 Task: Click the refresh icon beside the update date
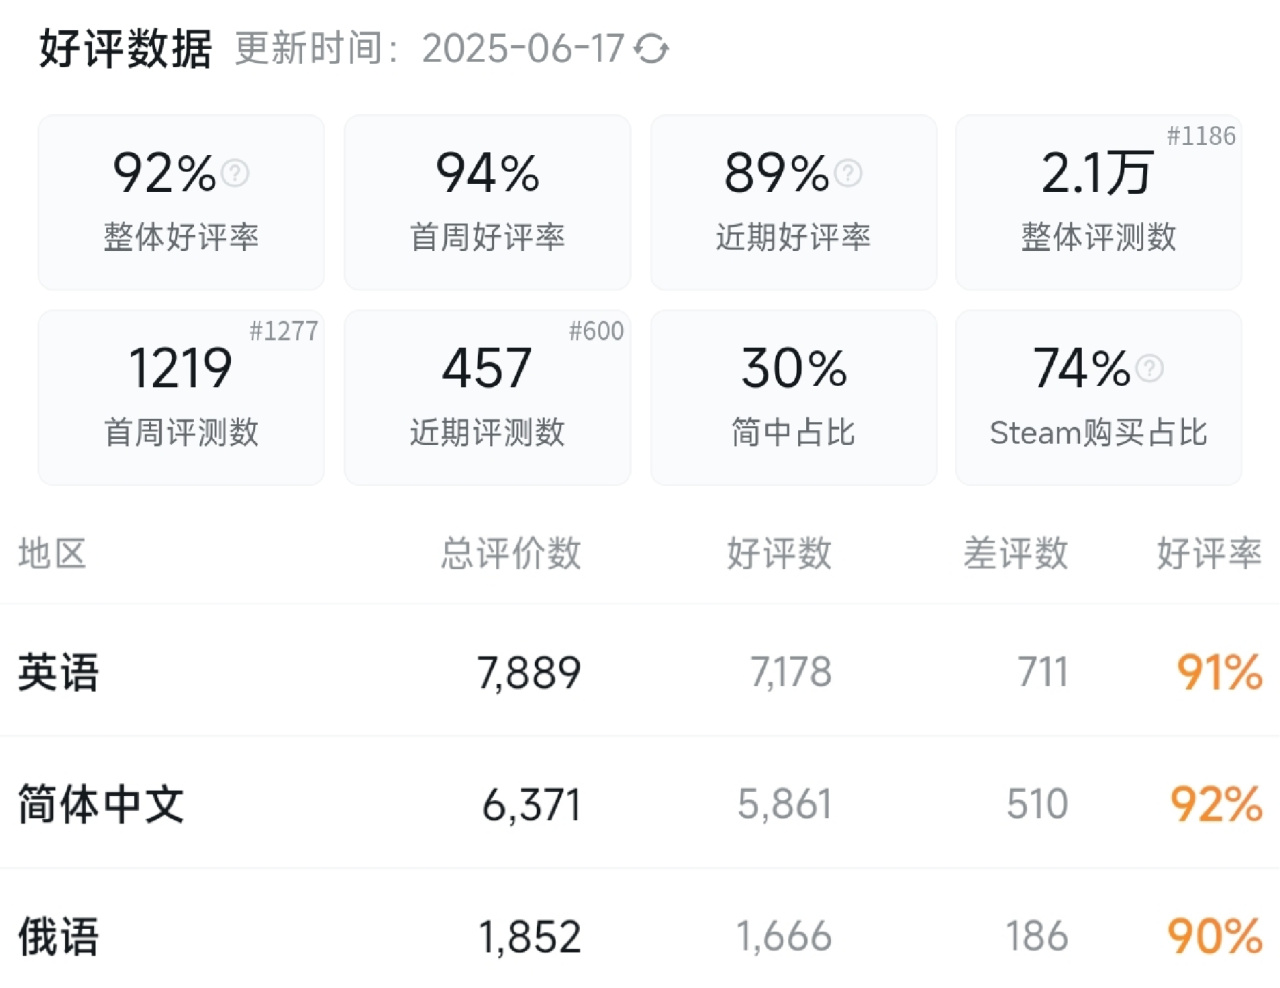pyautogui.click(x=651, y=48)
